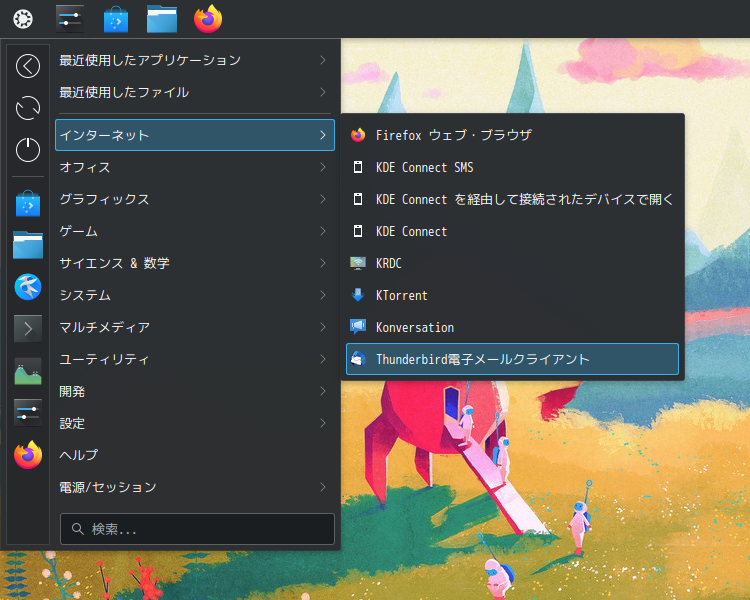Expand the オフィス category arrow
This screenshot has width=750, height=600.
pyautogui.click(x=323, y=167)
